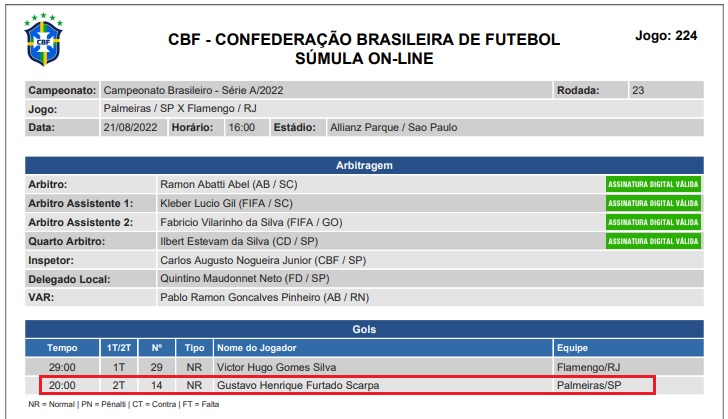Click the date 21/08/2022 field
The height and width of the screenshot is (419, 728).
click(x=133, y=127)
